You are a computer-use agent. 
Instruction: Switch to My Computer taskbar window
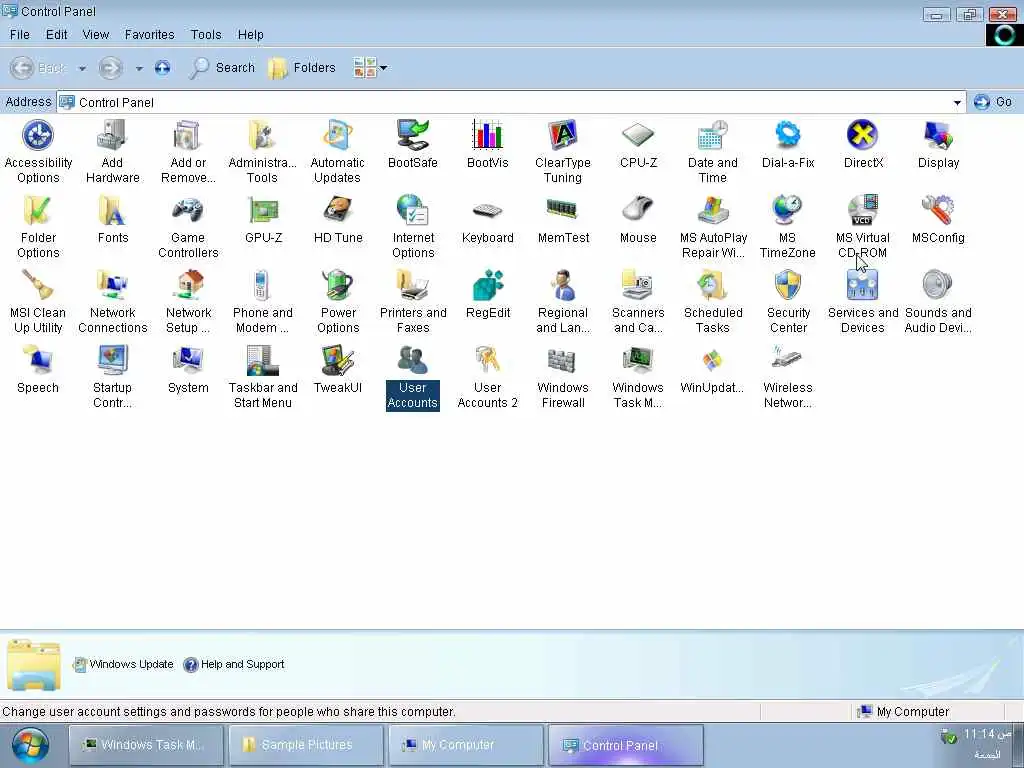[466, 744]
